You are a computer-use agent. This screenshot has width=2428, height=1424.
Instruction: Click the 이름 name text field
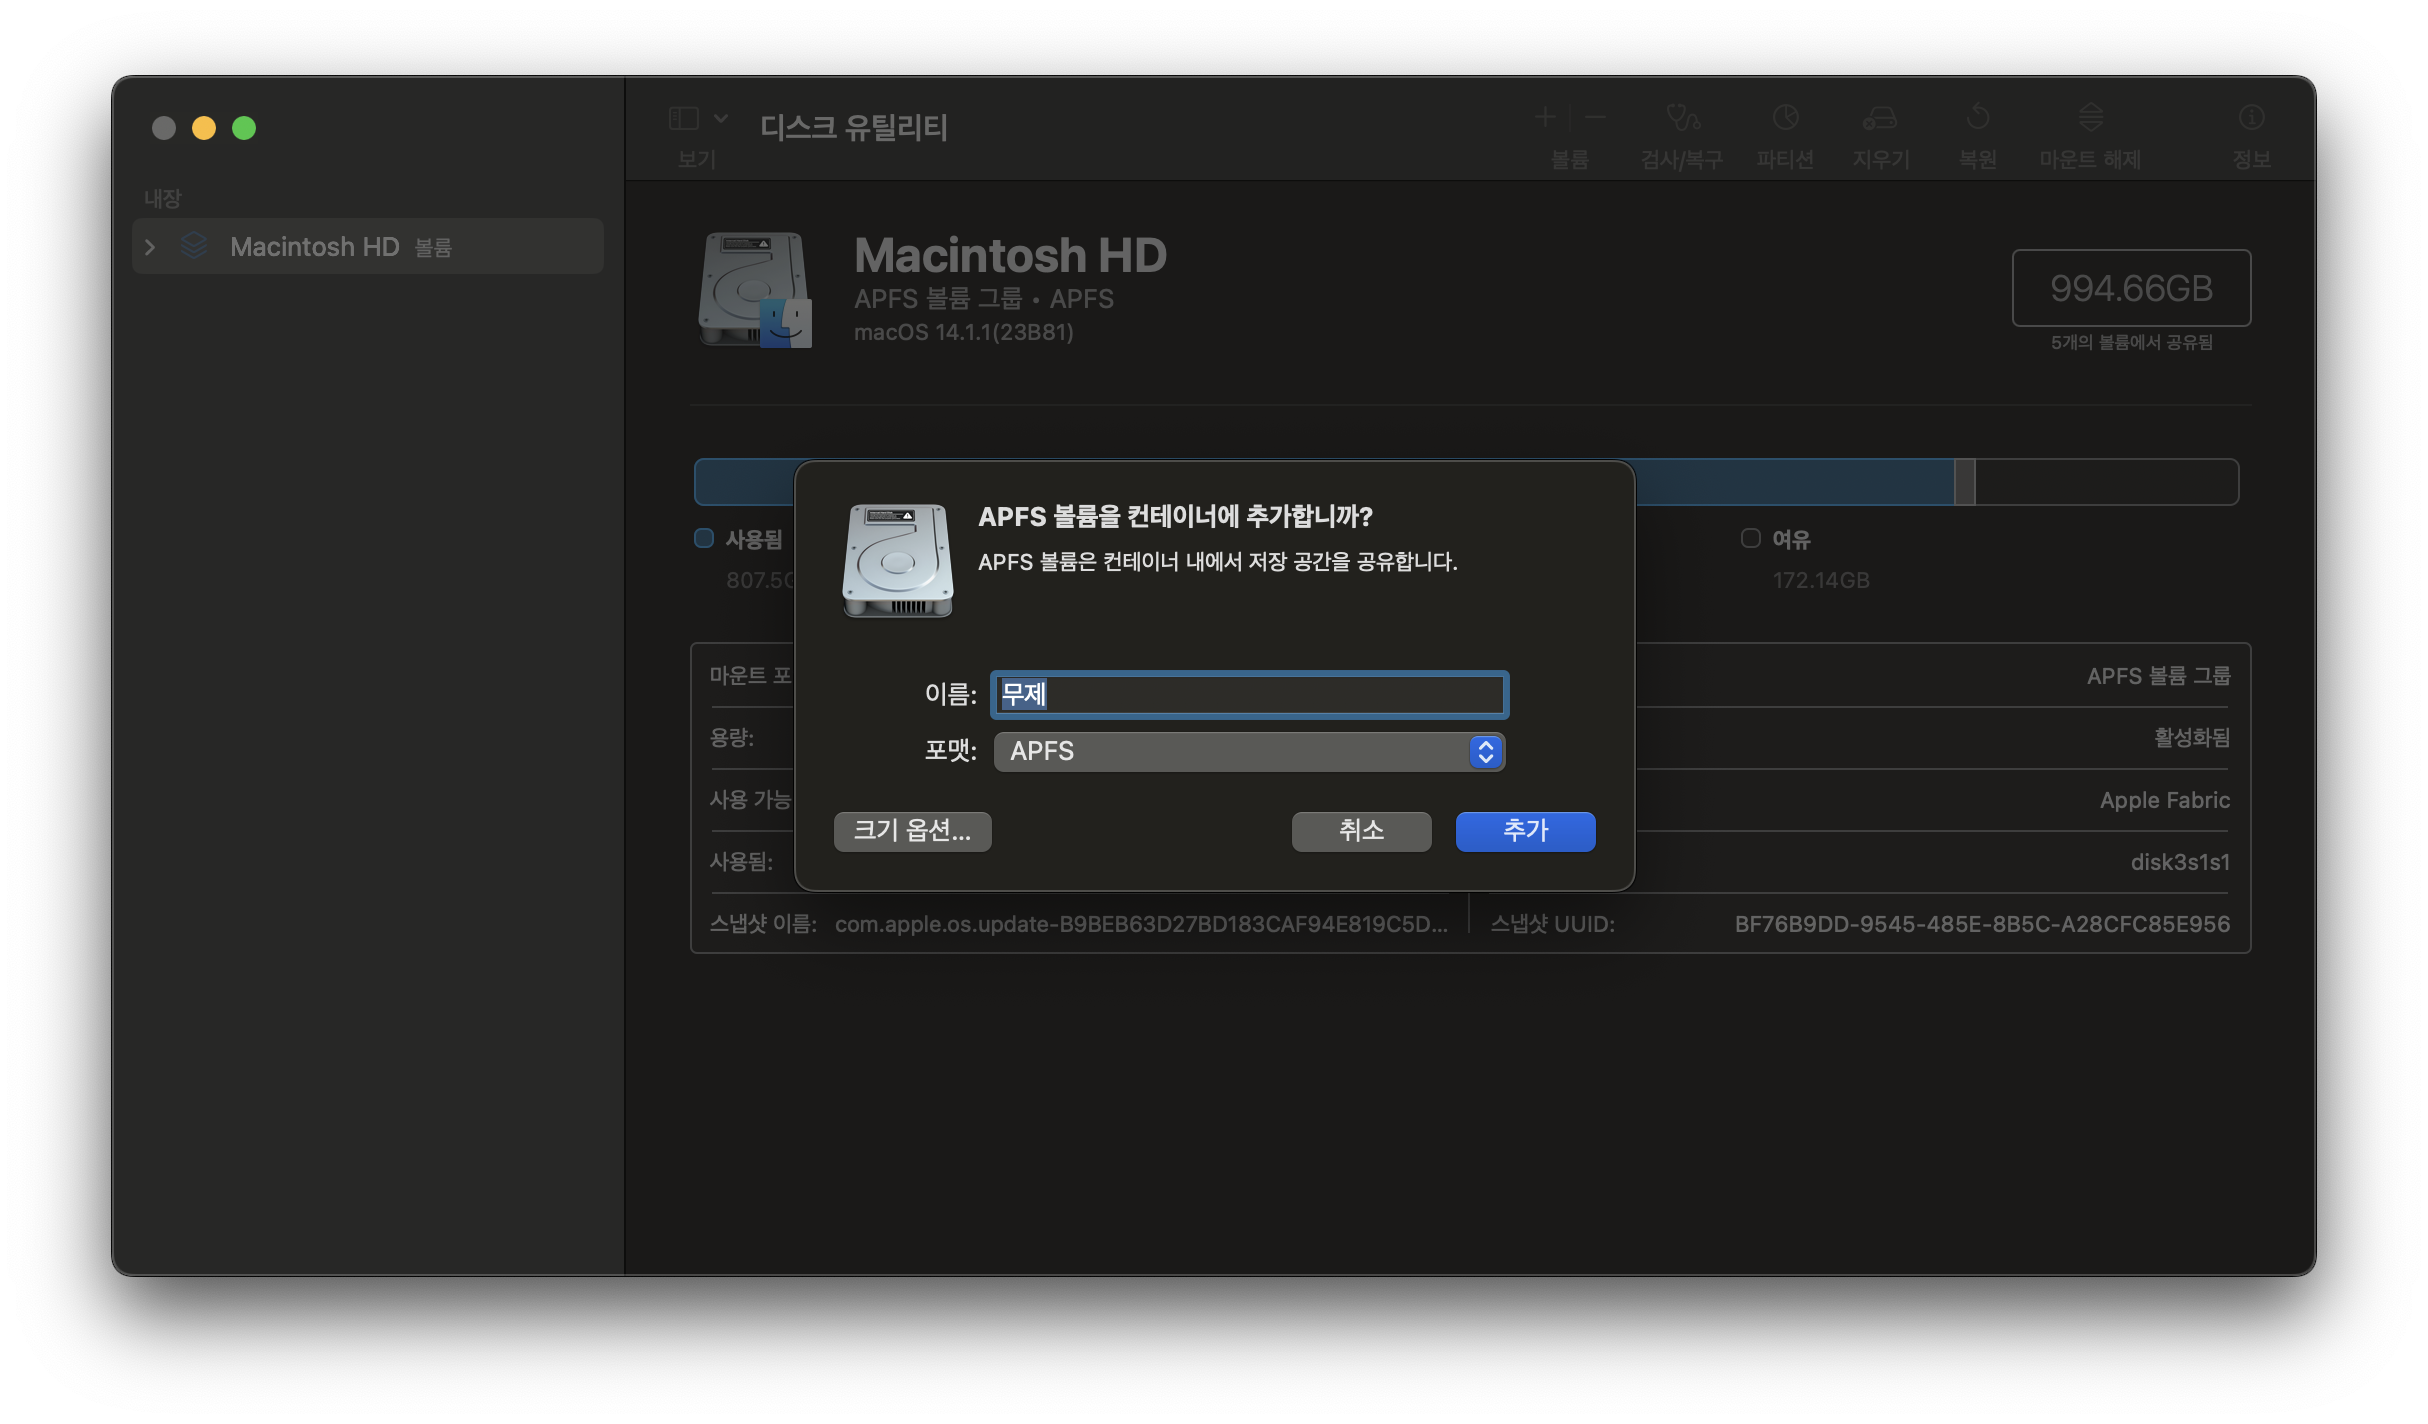pos(1248,695)
